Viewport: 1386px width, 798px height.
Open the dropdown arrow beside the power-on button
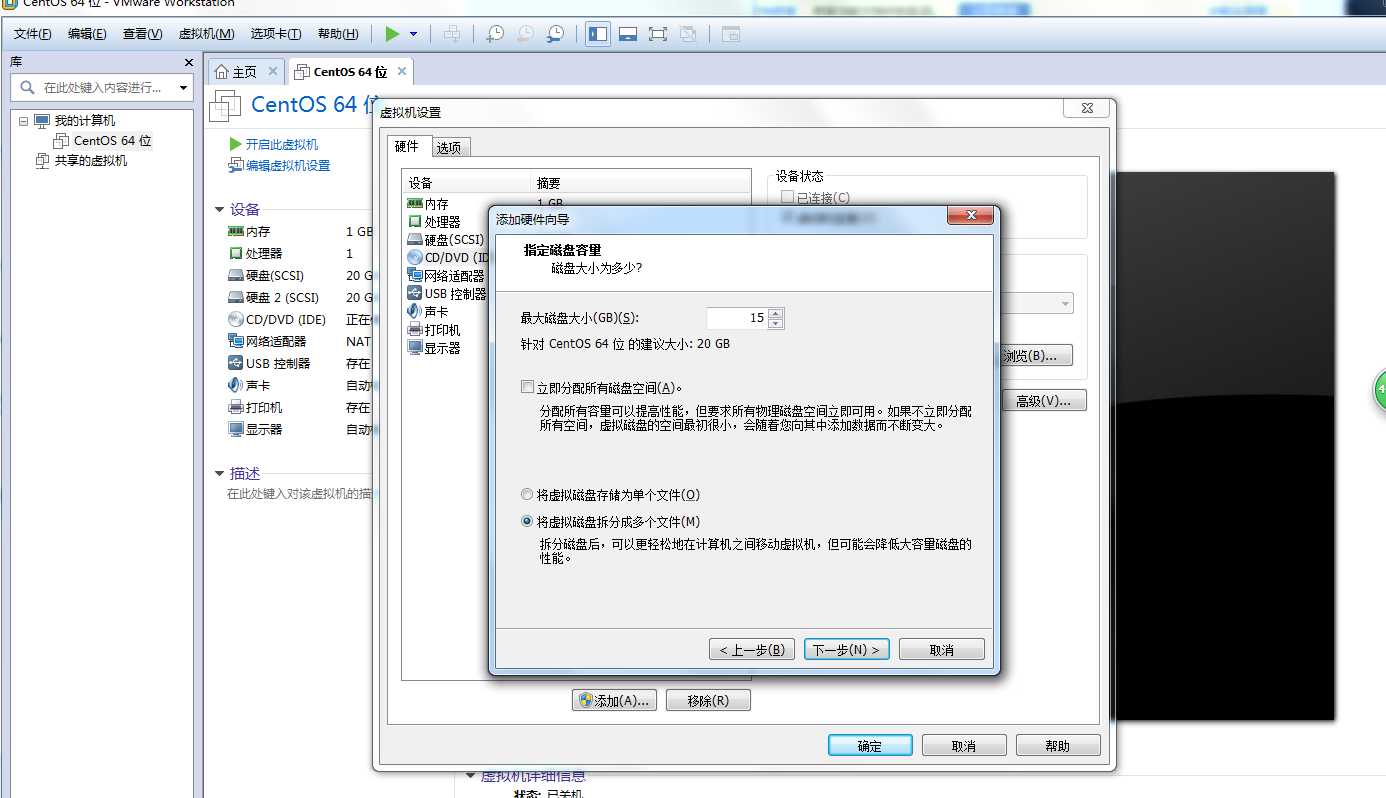click(x=414, y=34)
